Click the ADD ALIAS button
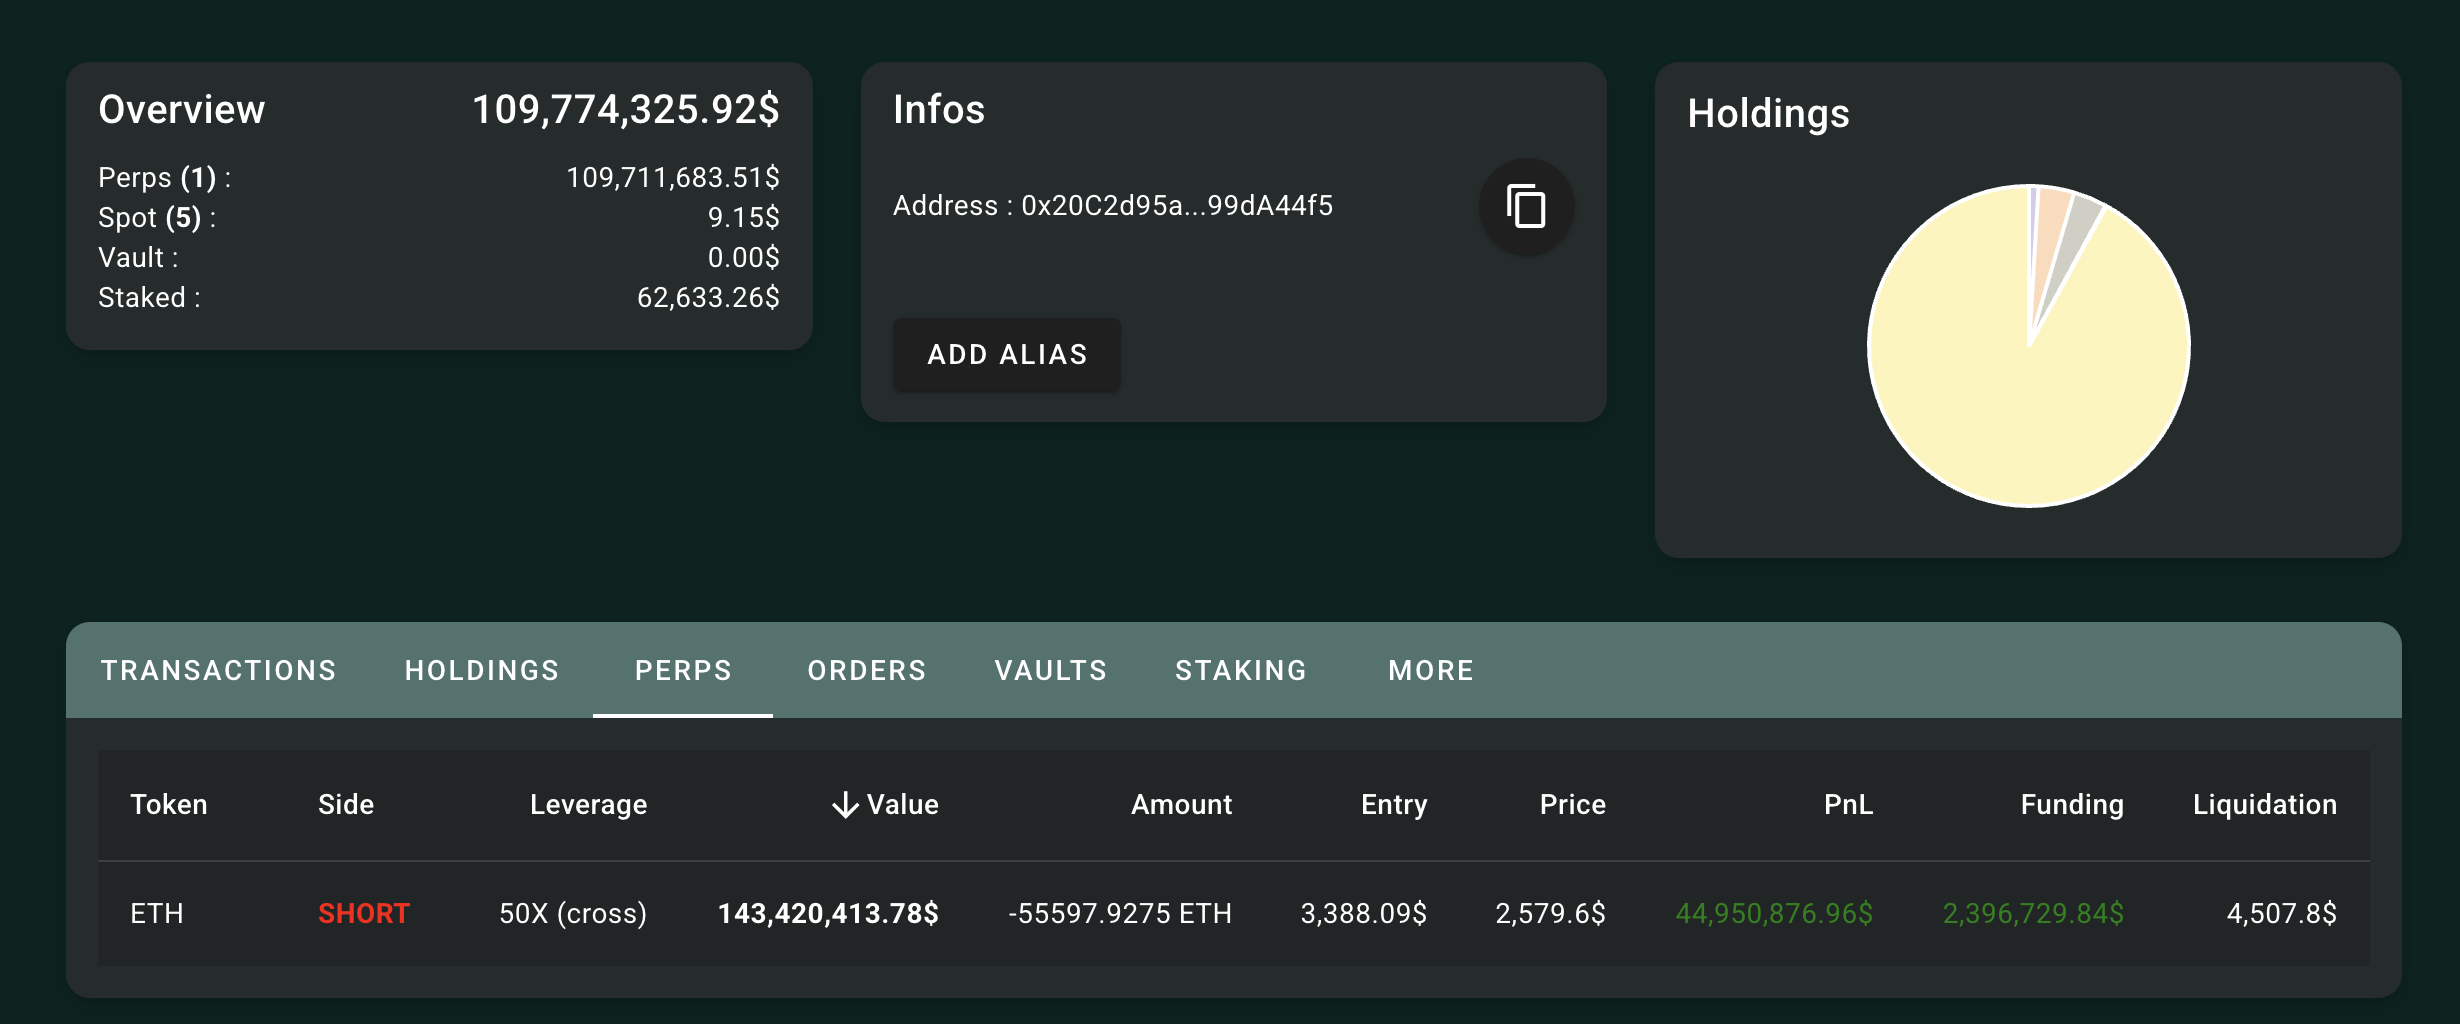2460x1024 pixels. click(x=1007, y=354)
